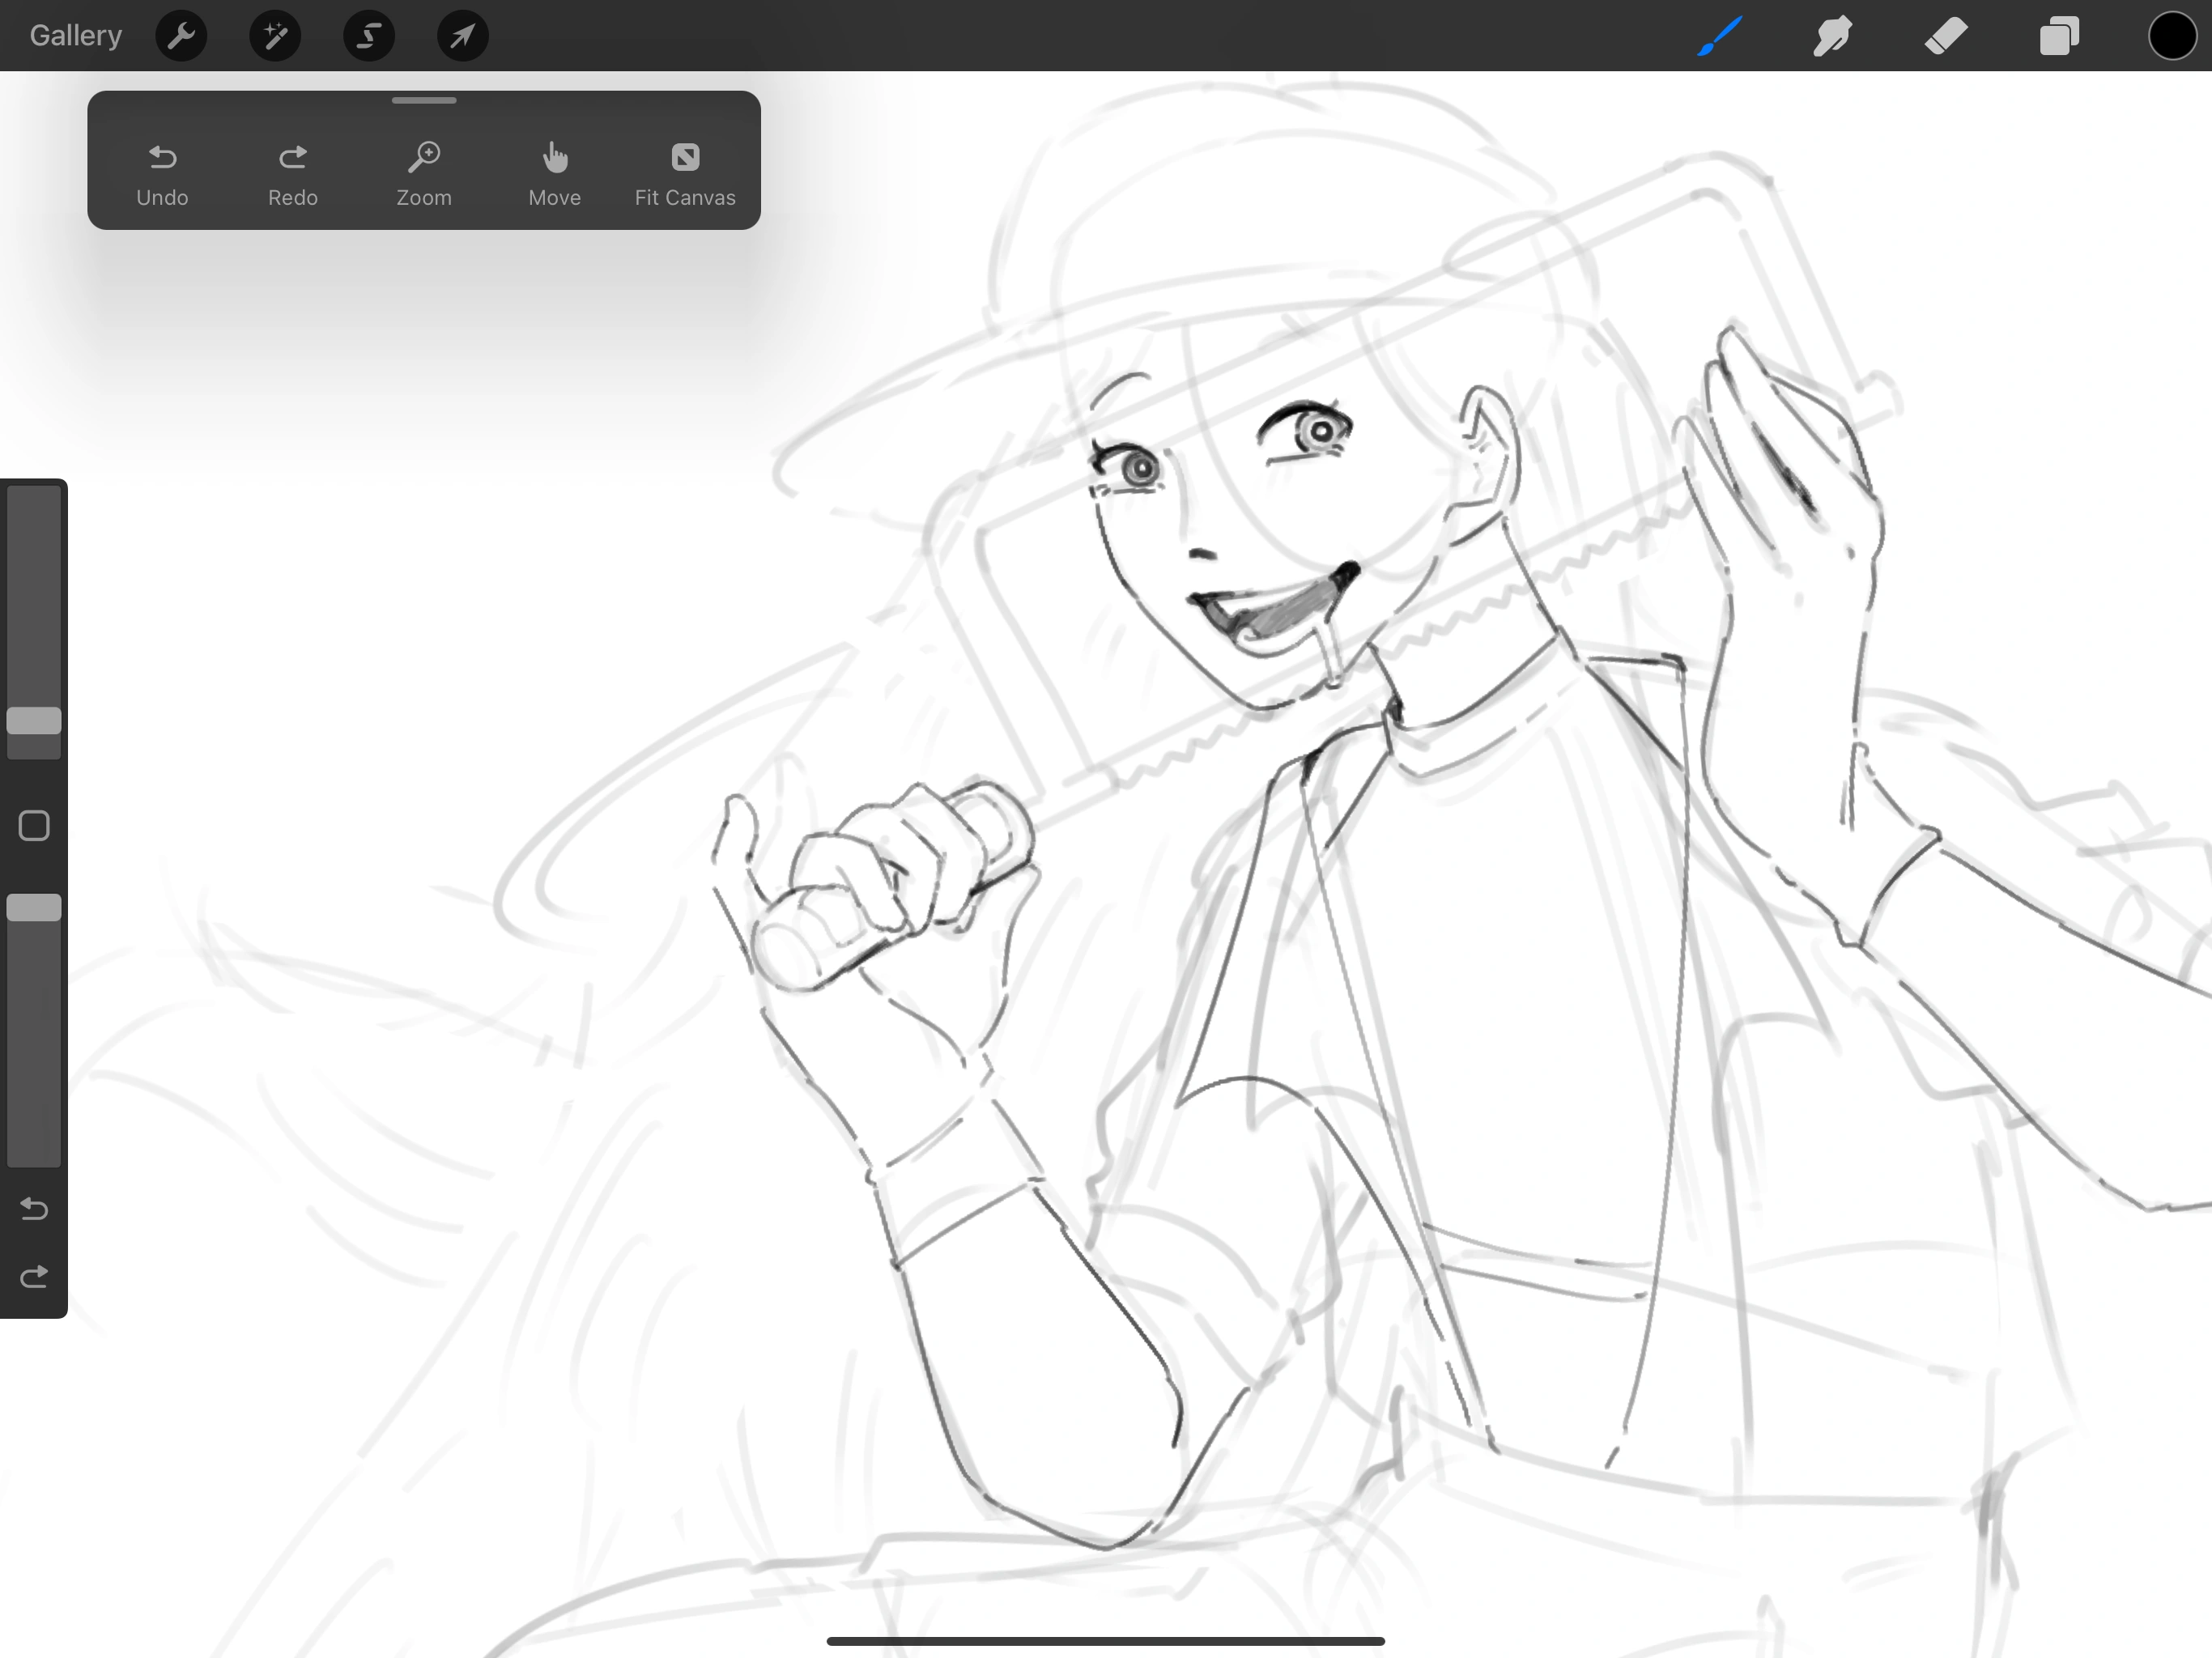Tap the sidebar undo arrow

point(34,1209)
